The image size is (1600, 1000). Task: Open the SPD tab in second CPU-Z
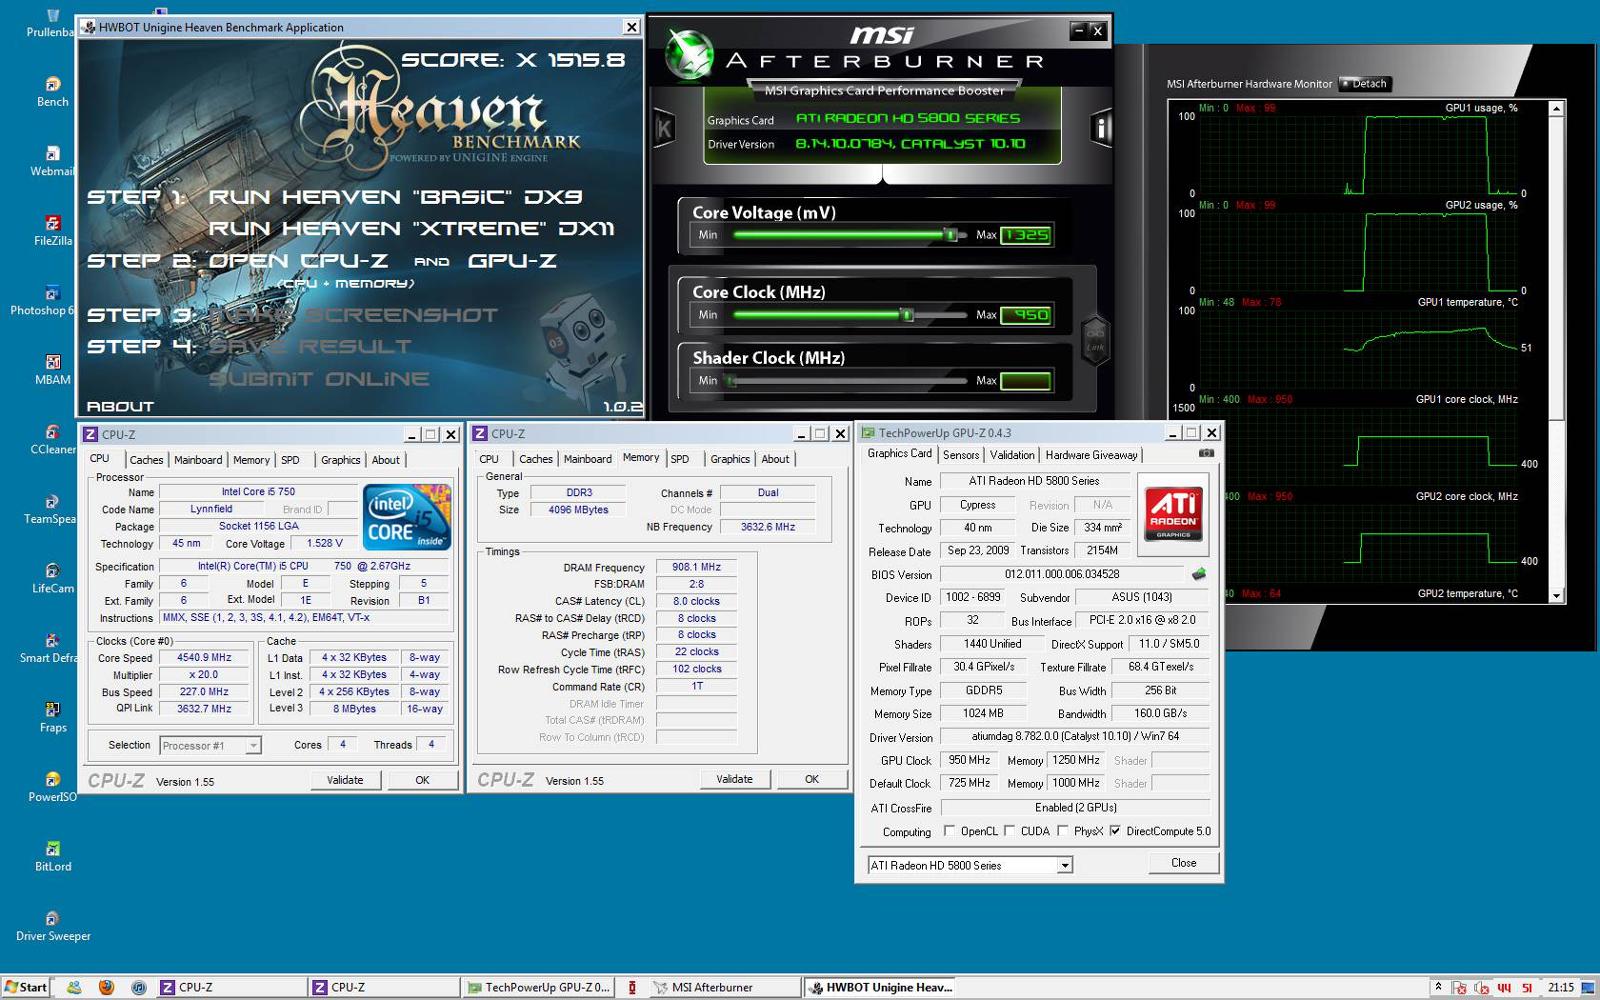click(x=680, y=459)
